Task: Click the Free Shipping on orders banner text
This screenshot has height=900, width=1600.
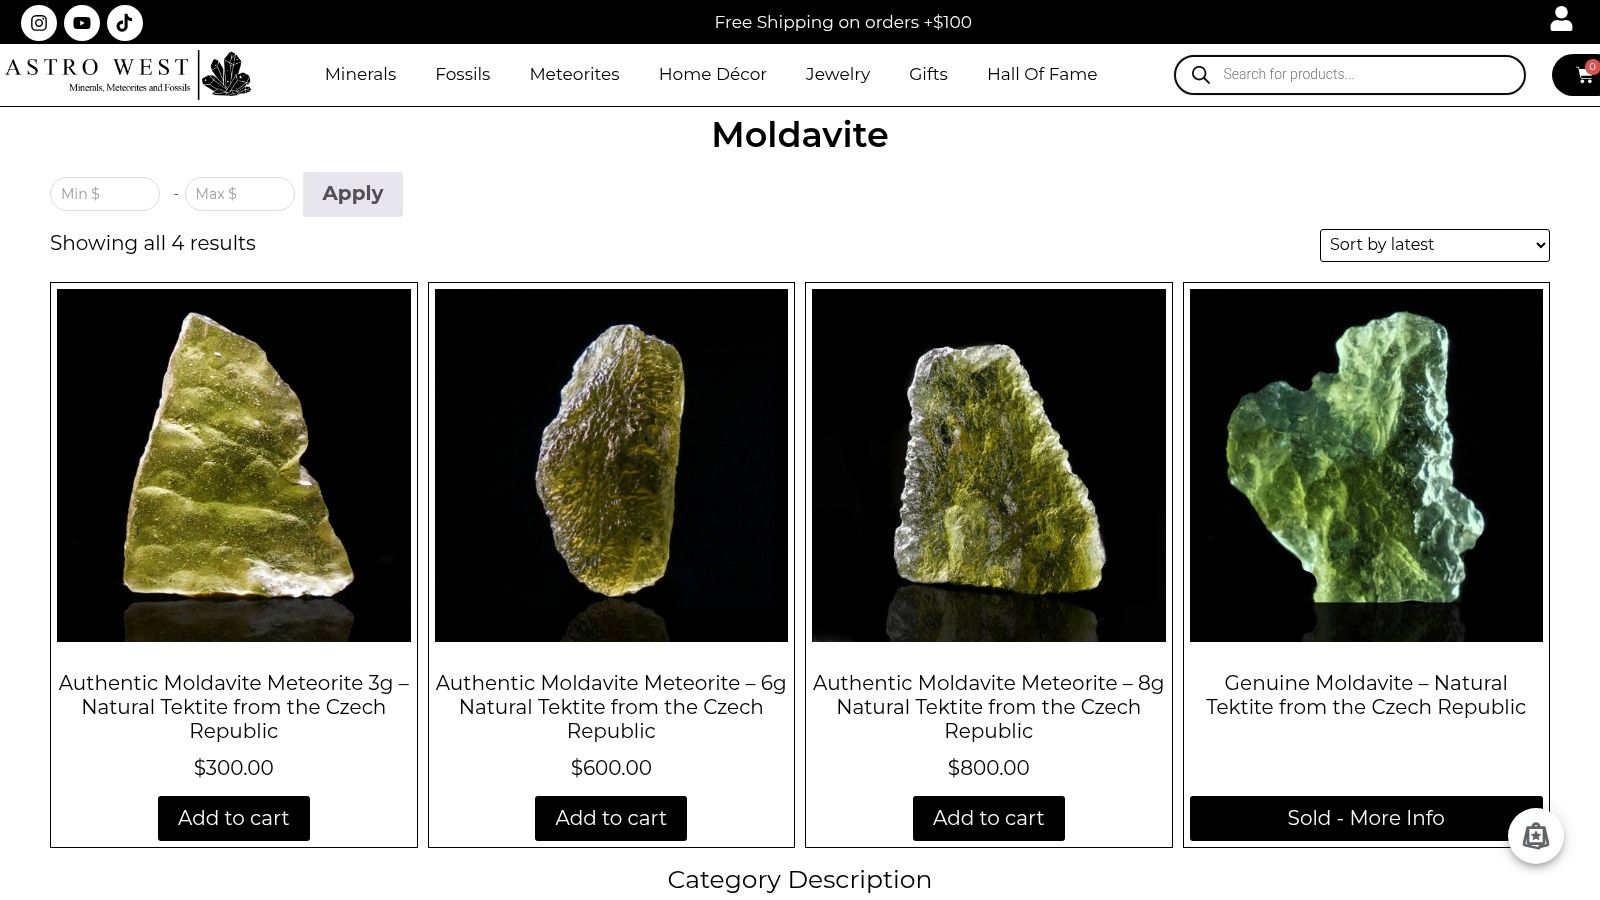Action: [843, 22]
